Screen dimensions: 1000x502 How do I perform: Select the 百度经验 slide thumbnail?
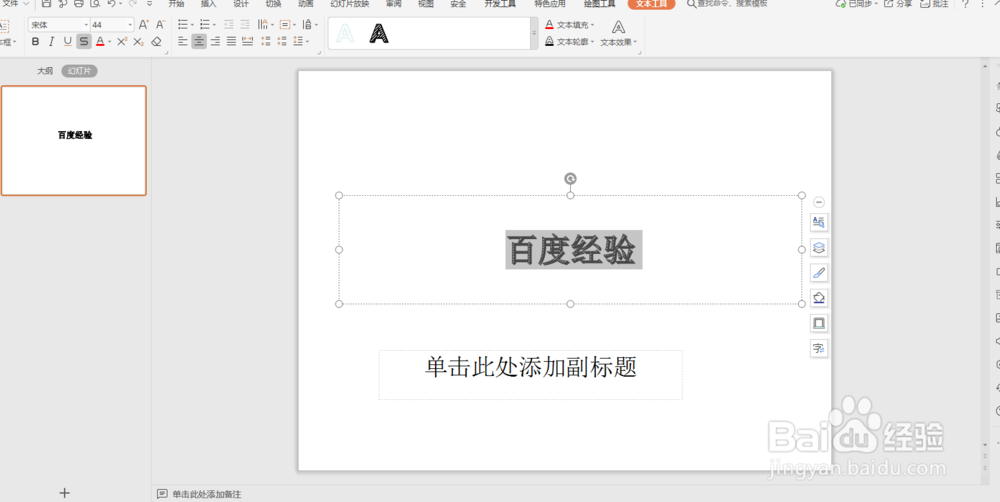(x=73, y=140)
